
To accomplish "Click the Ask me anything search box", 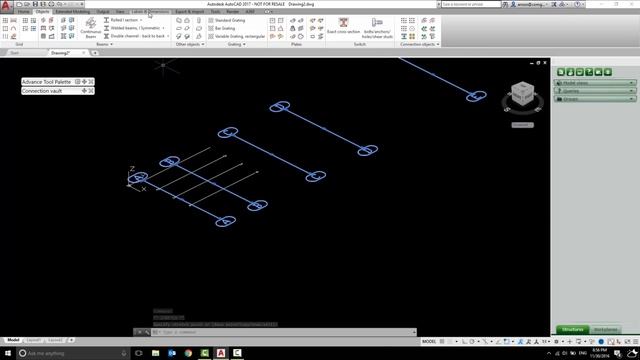I will click(73, 353).
